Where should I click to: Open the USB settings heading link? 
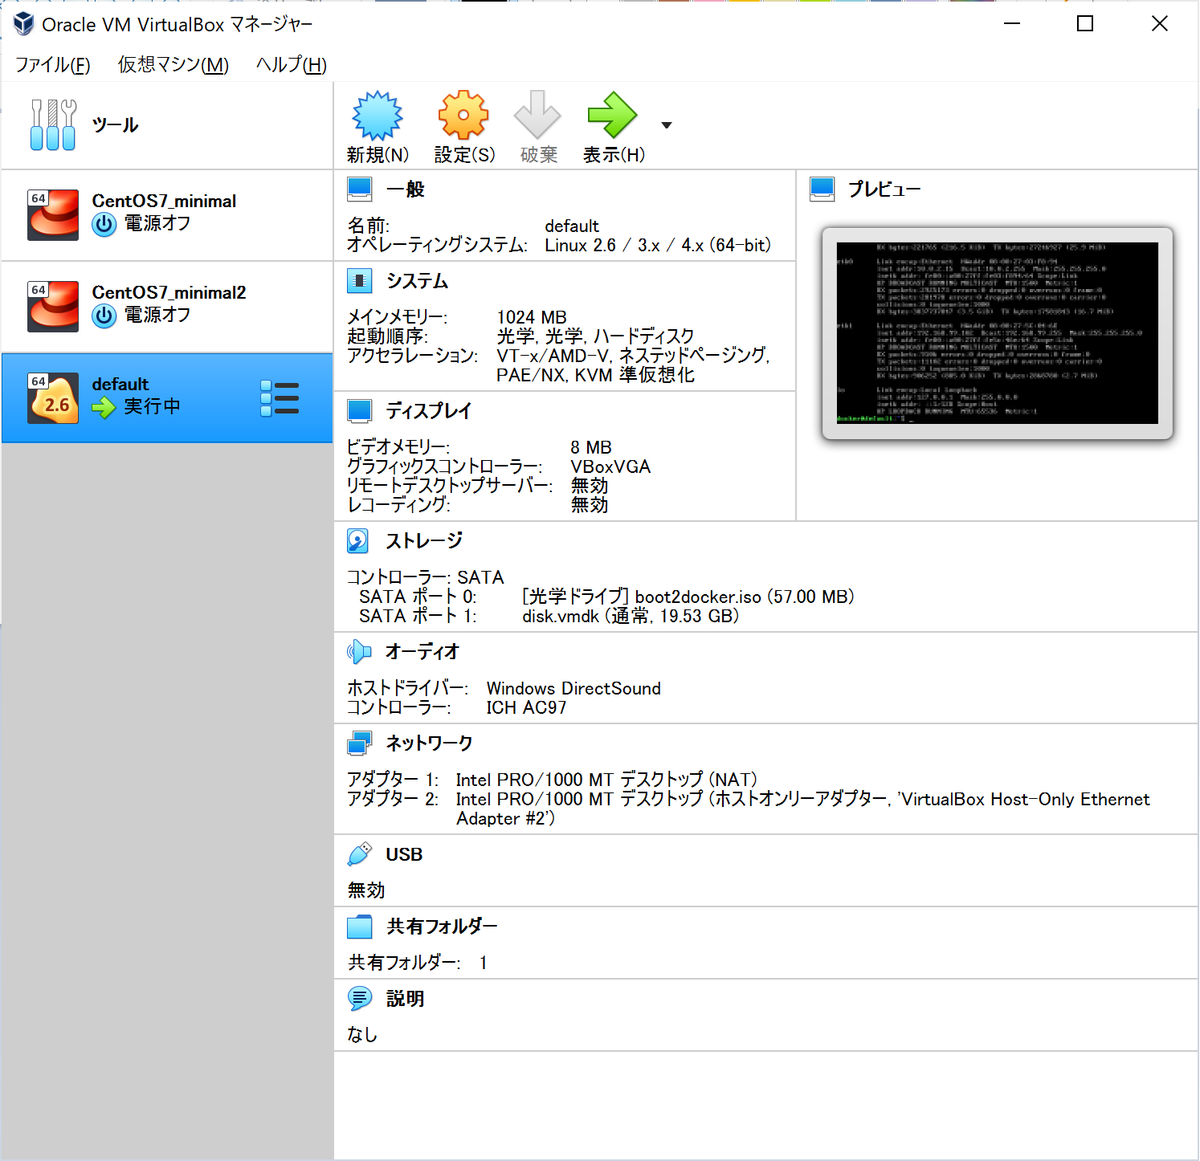click(404, 855)
